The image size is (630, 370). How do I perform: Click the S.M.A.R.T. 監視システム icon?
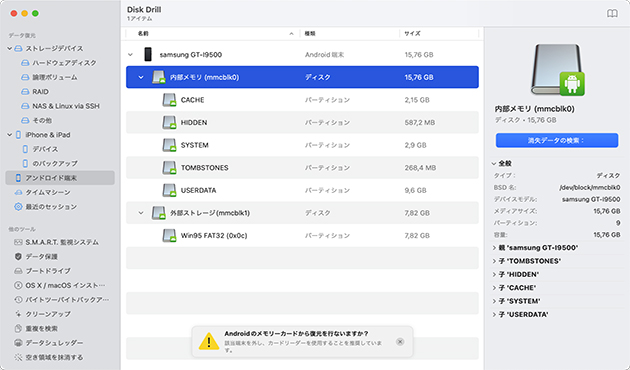(18, 242)
